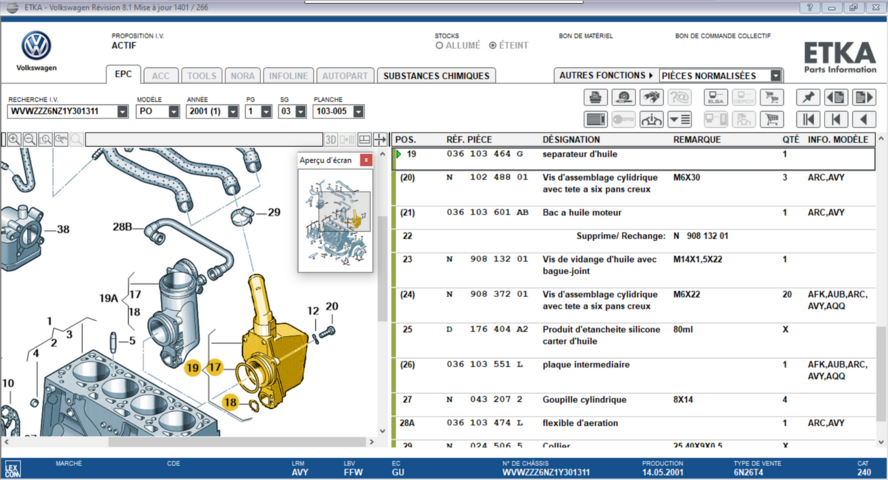This screenshot has width=888, height=480.
Task: Select row 28A flexible d'aeration
Action: 634,428
